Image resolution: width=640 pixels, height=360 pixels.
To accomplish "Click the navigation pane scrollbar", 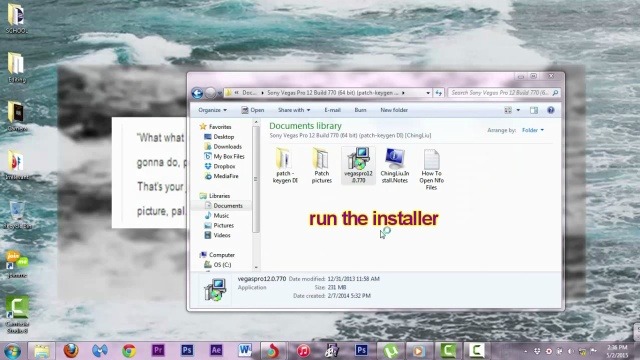I will tap(256, 179).
